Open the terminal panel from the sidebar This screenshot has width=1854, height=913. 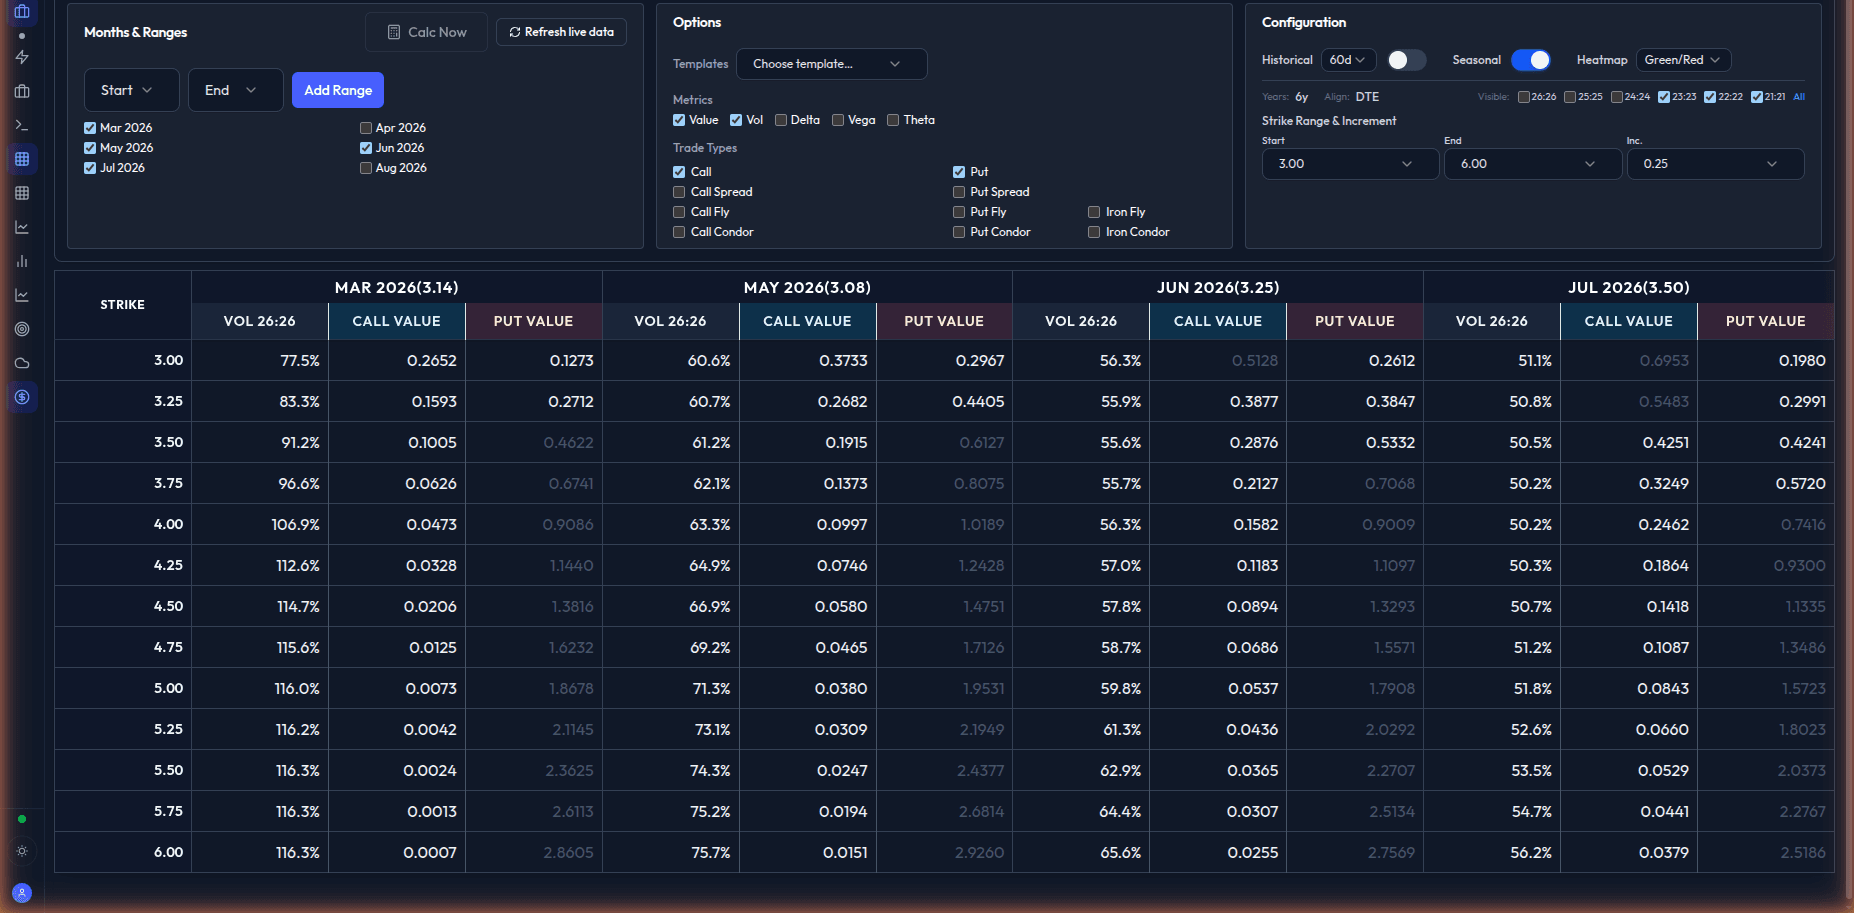(x=22, y=124)
